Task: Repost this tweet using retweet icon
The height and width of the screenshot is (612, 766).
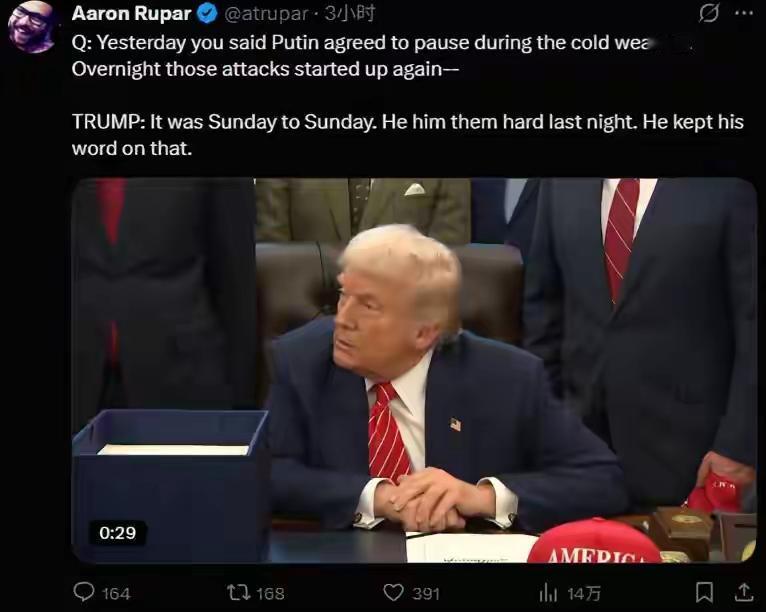Action: click(239, 593)
